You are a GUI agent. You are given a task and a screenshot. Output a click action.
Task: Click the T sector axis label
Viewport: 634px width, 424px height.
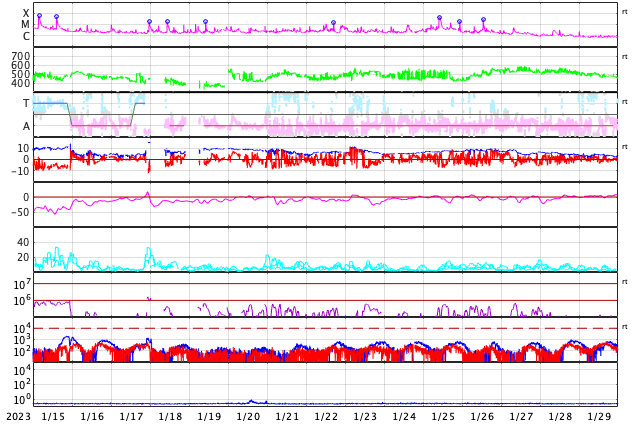pyautogui.click(x=26, y=103)
